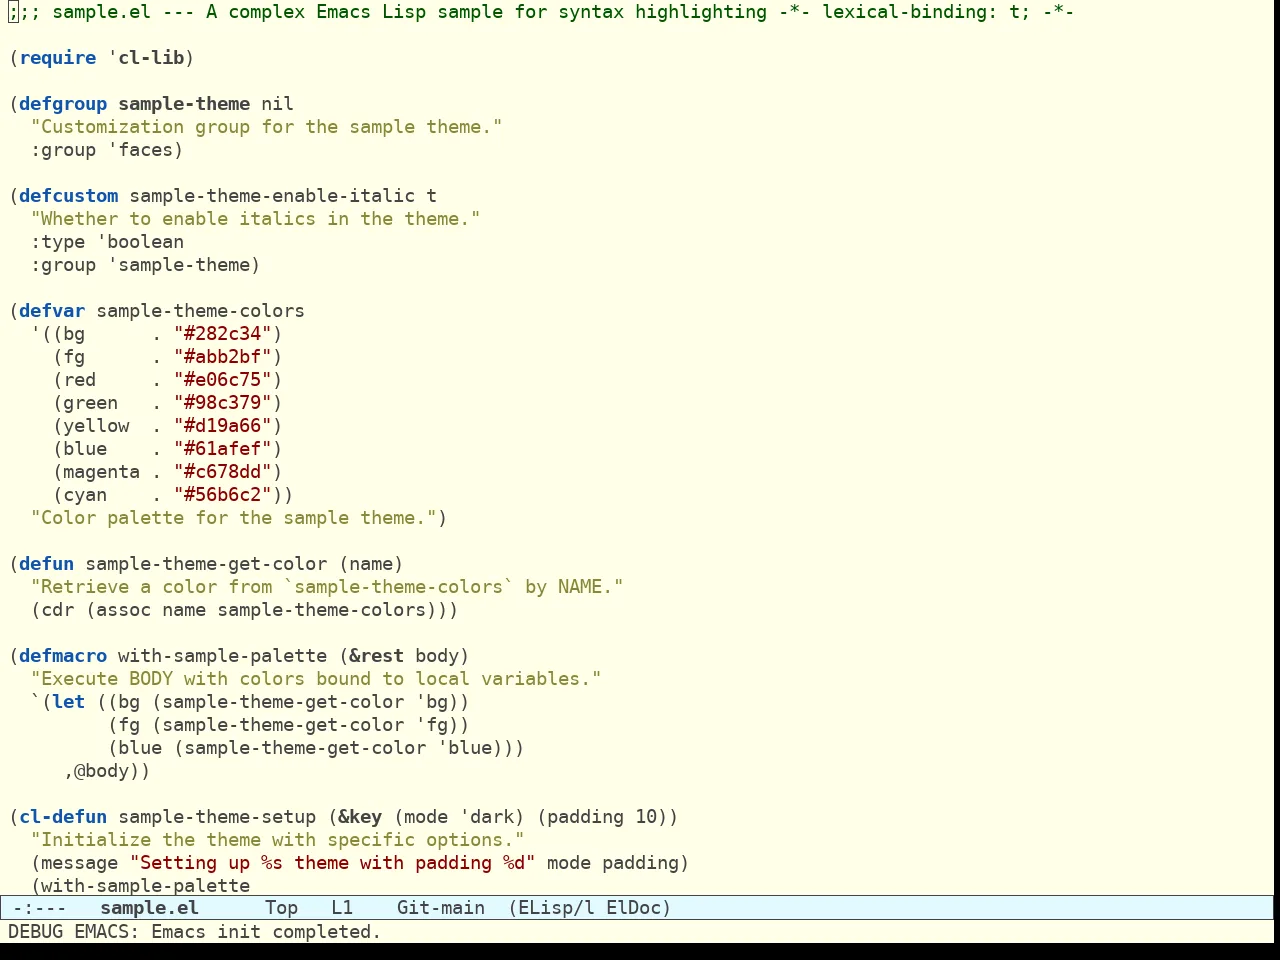Click the '&rest' keyword

pos(377,656)
